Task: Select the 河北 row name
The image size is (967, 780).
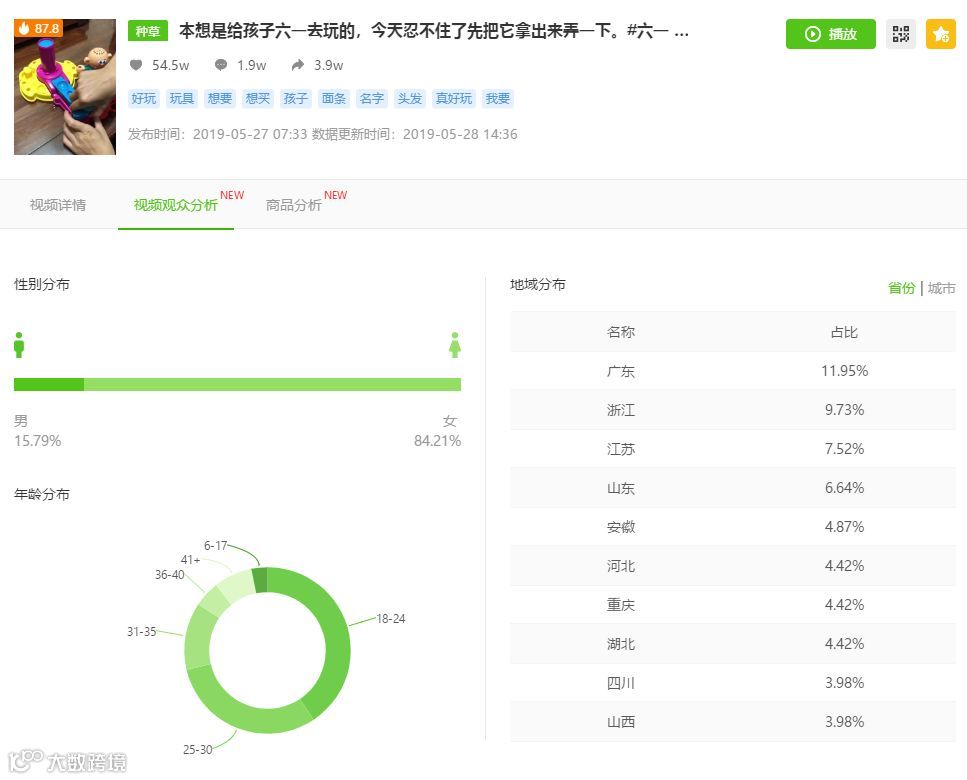Action: coord(620,566)
